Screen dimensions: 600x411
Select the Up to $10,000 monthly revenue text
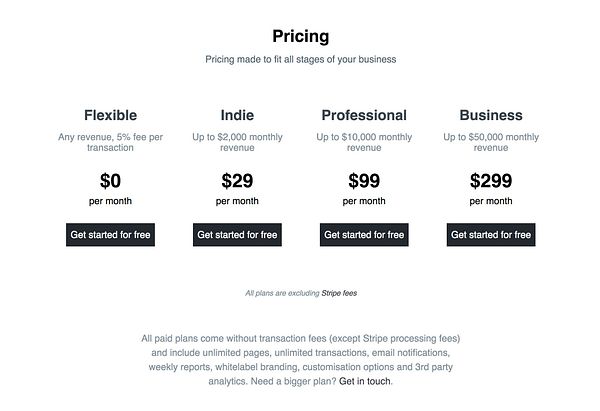tap(364, 142)
